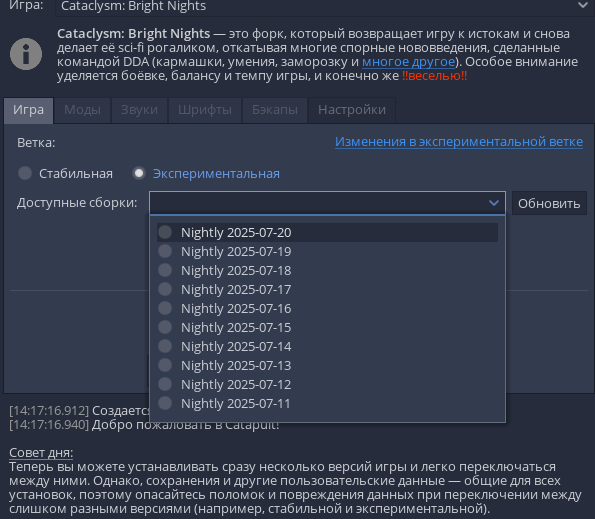The image size is (595, 519).
Task: Click the Обновить button
Action: [549, 203]
